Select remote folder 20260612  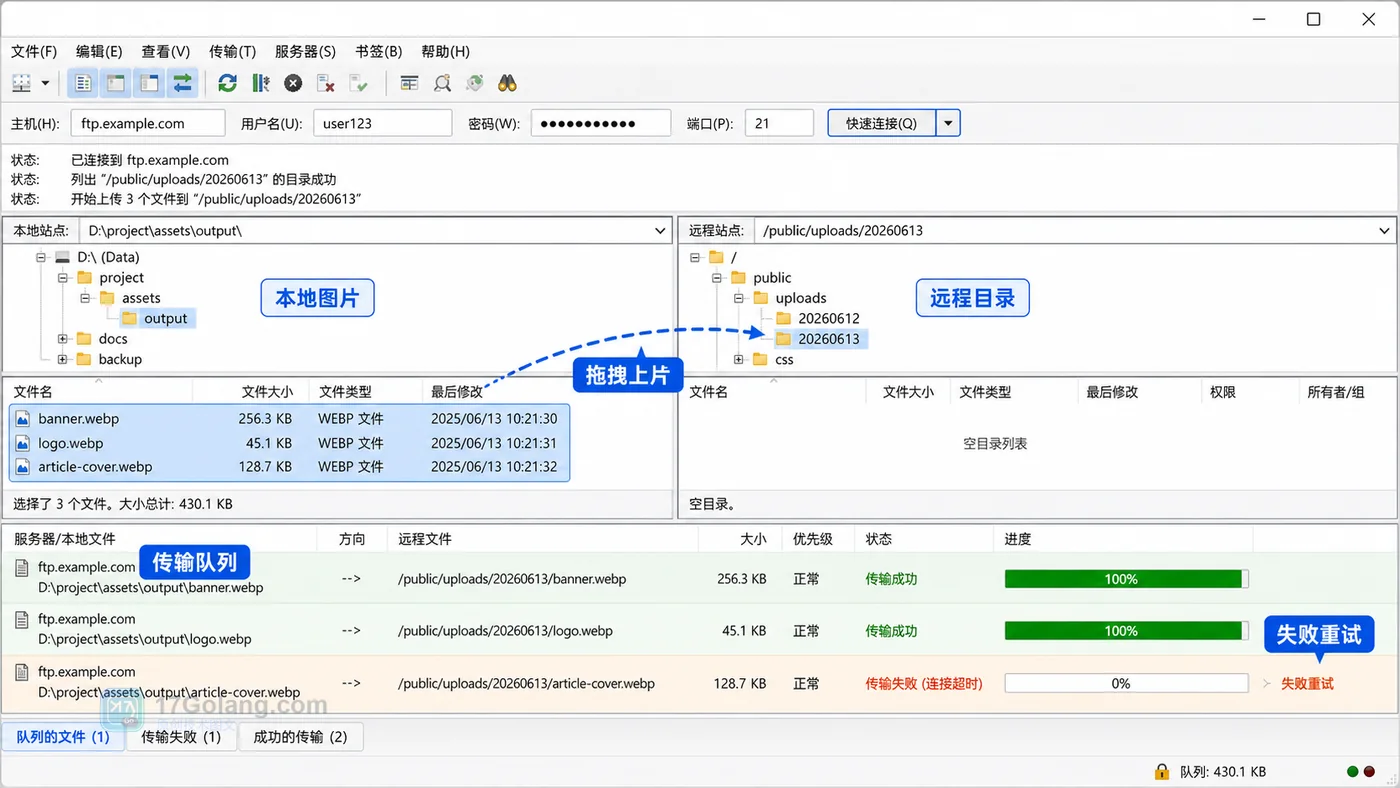(818, 318)
